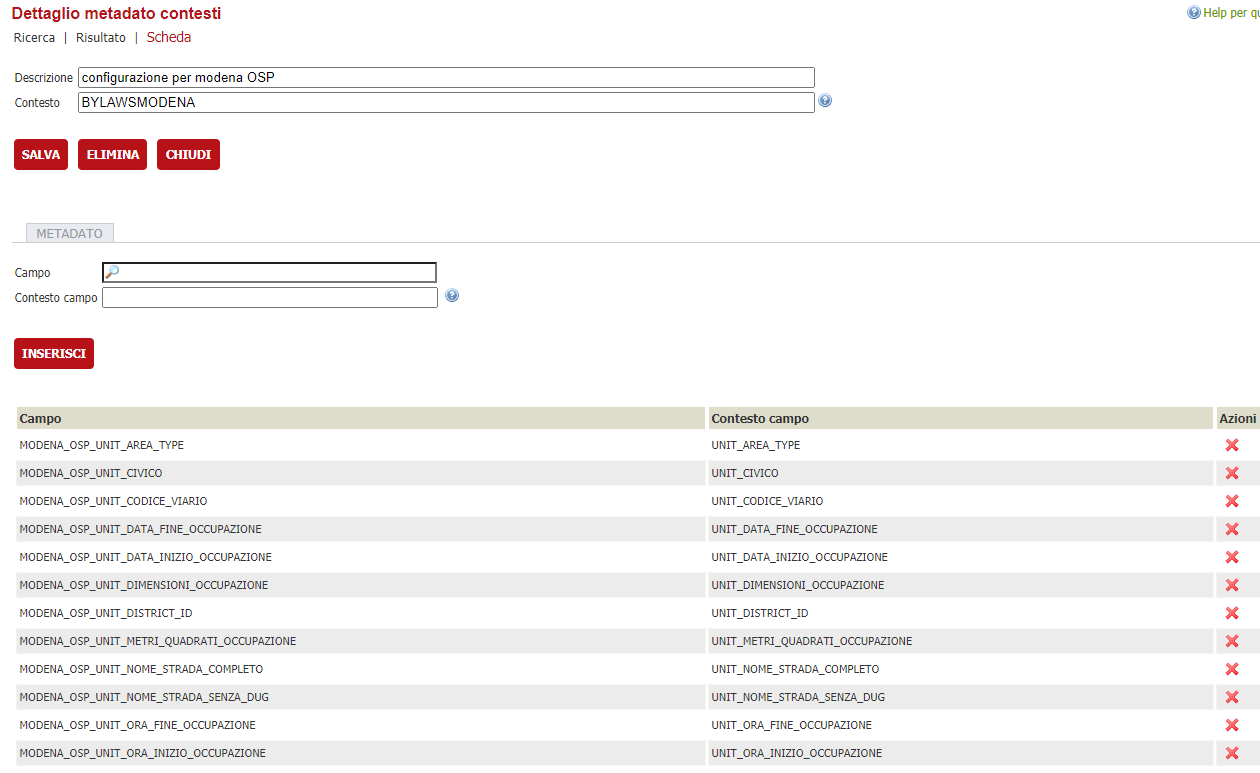This screenshot has width=1260, height=773.
Task: Delete the MODENA_OSP_UNIT_AREA_TYPE row
Action: 1232,445
